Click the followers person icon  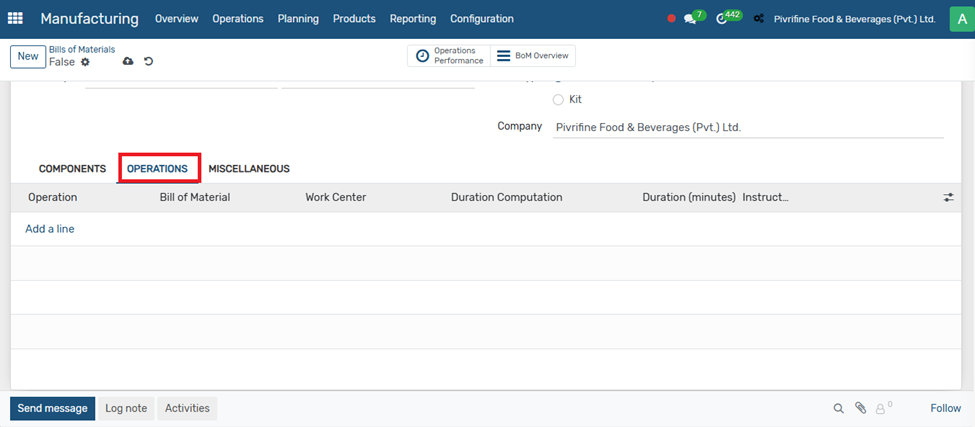[x=881, y=409]
